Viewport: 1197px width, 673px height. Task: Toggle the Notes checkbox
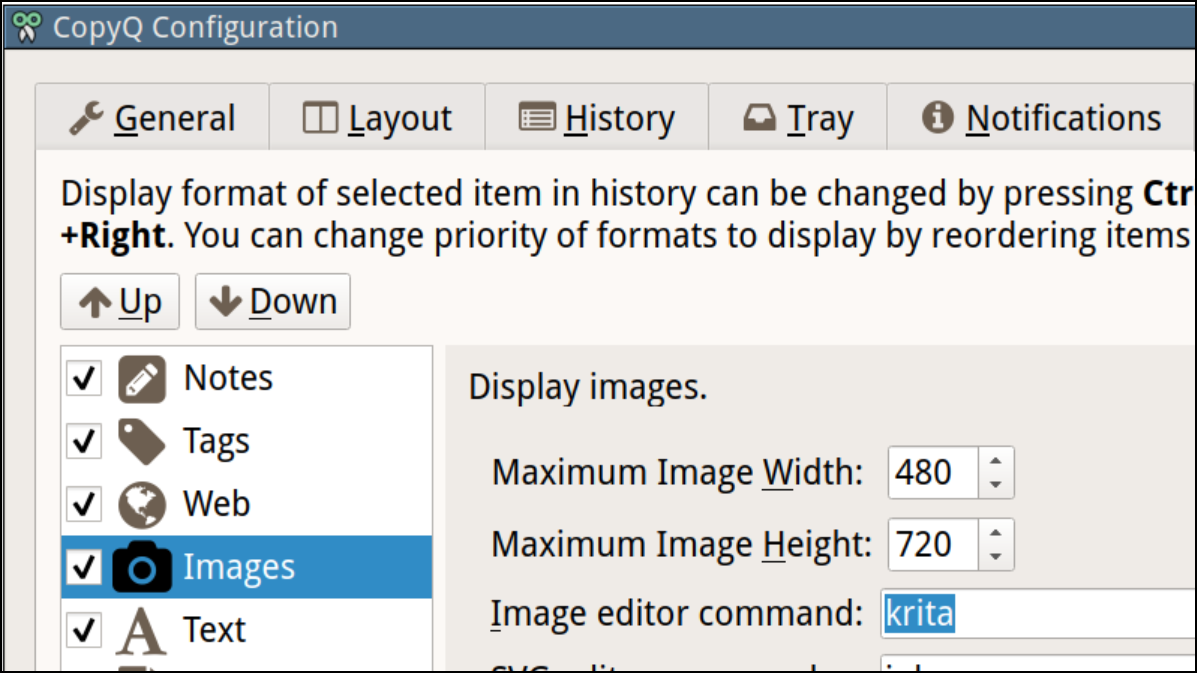84,378
